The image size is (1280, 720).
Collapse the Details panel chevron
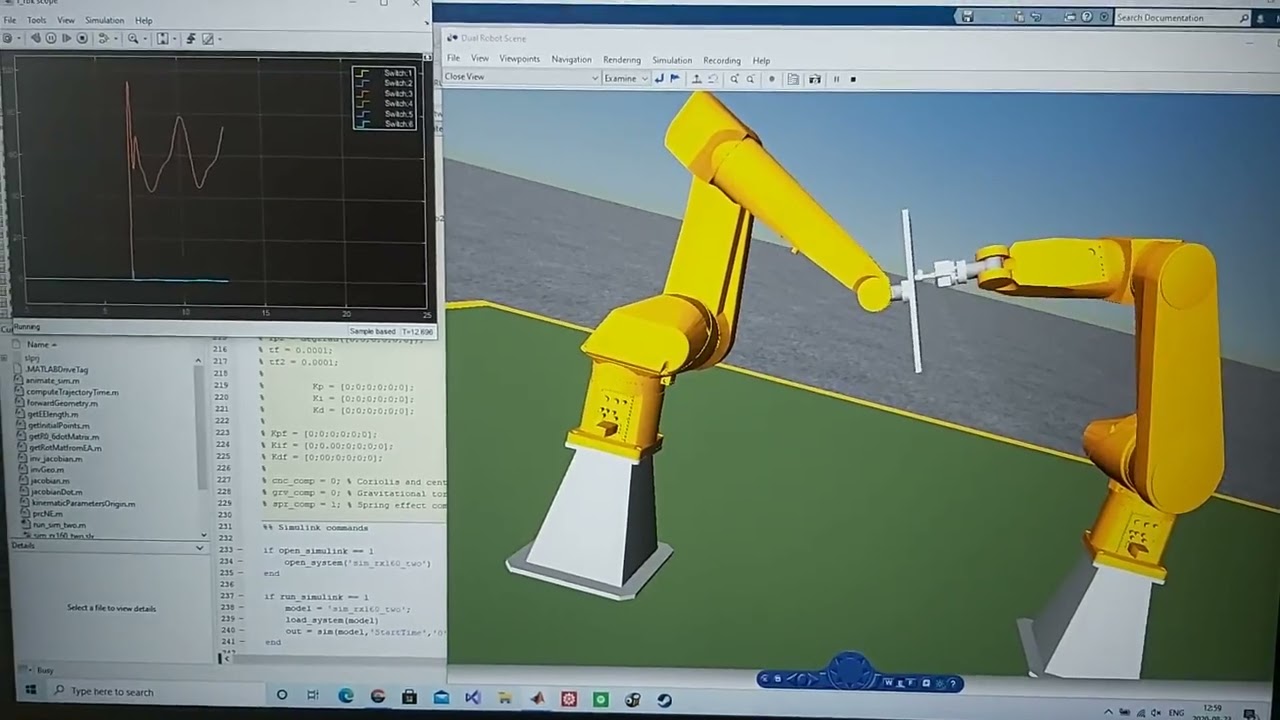click(199, 546)
